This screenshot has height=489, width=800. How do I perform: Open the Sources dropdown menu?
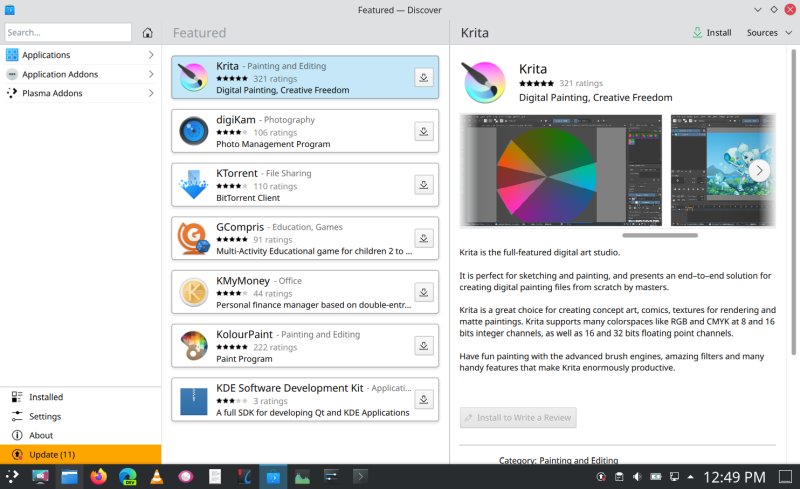point(767,33)
